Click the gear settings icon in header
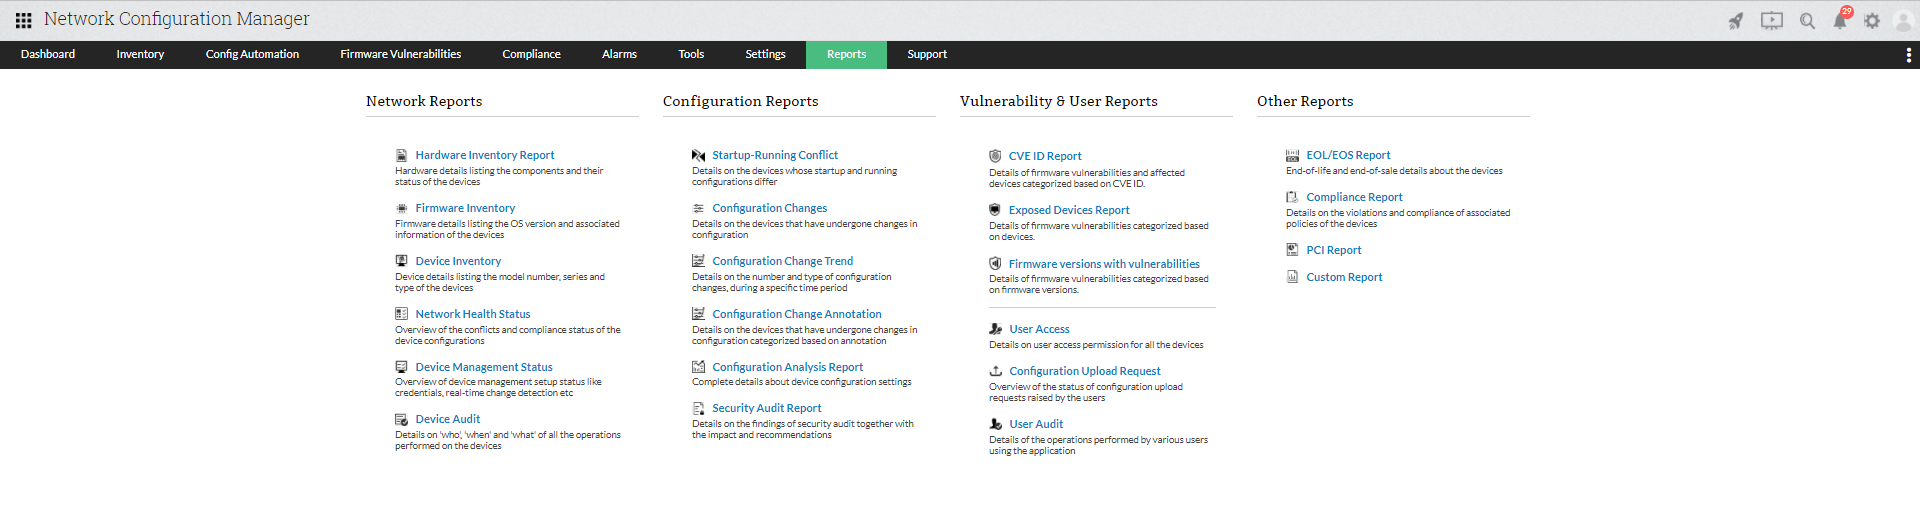Screen dimensions: 1920x516 [1872, 21]
